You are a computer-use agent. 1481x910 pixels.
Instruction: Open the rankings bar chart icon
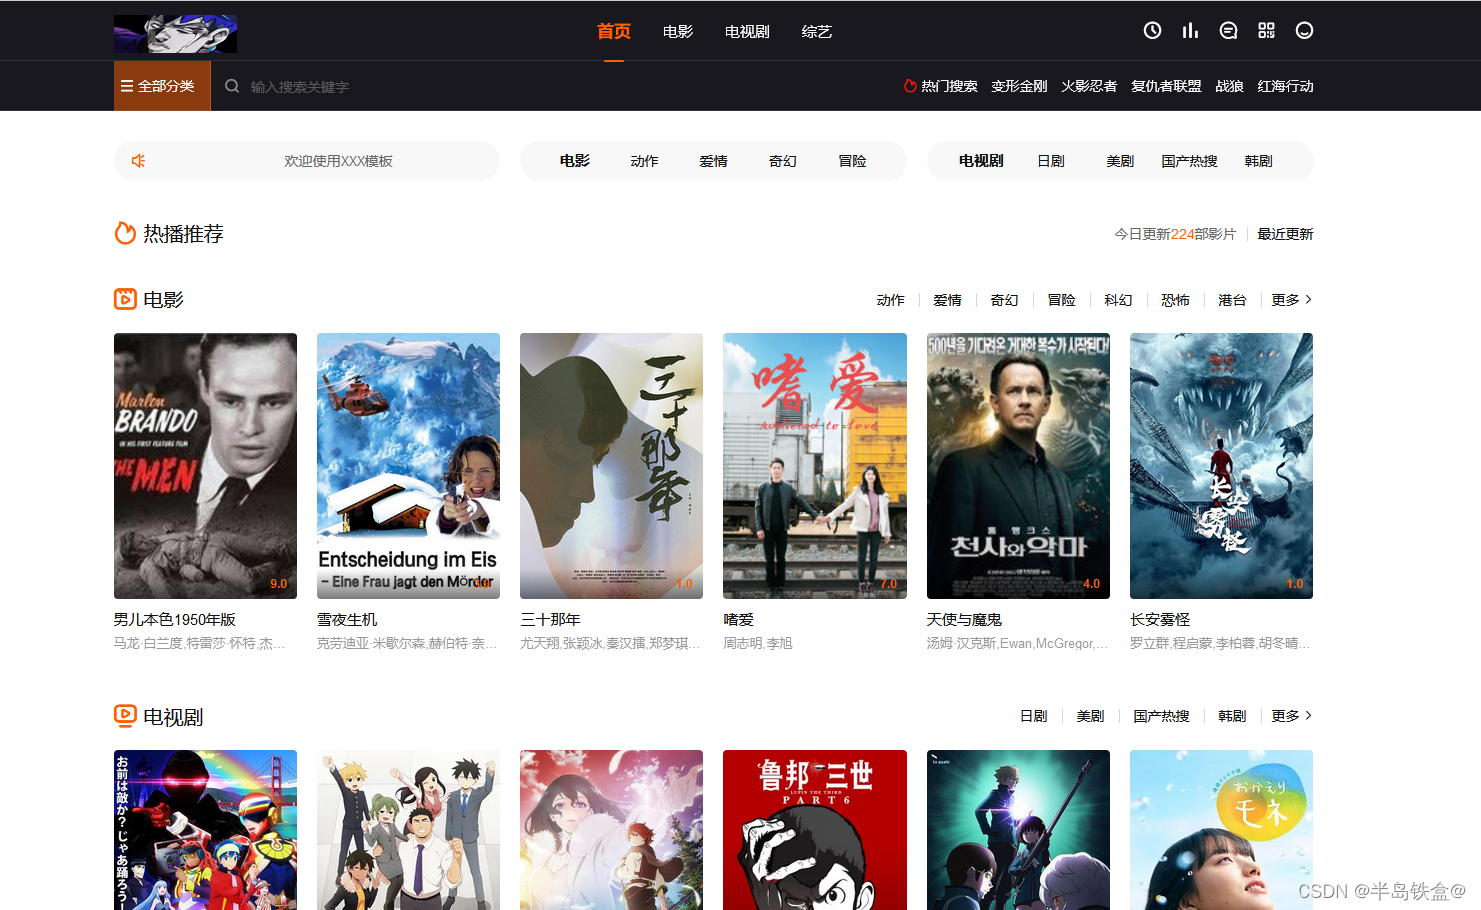[1190, 31]
